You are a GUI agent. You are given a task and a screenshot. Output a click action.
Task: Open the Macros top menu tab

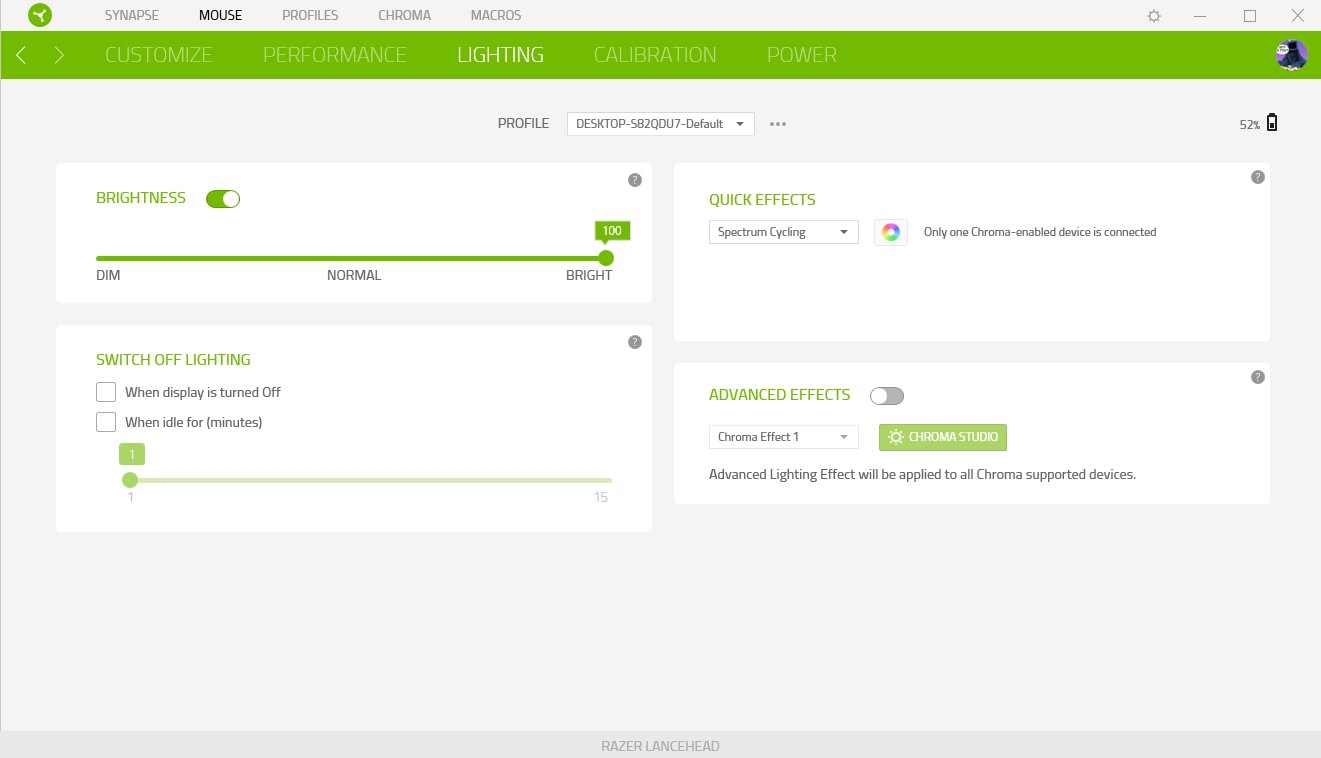[x=495, y=16]
